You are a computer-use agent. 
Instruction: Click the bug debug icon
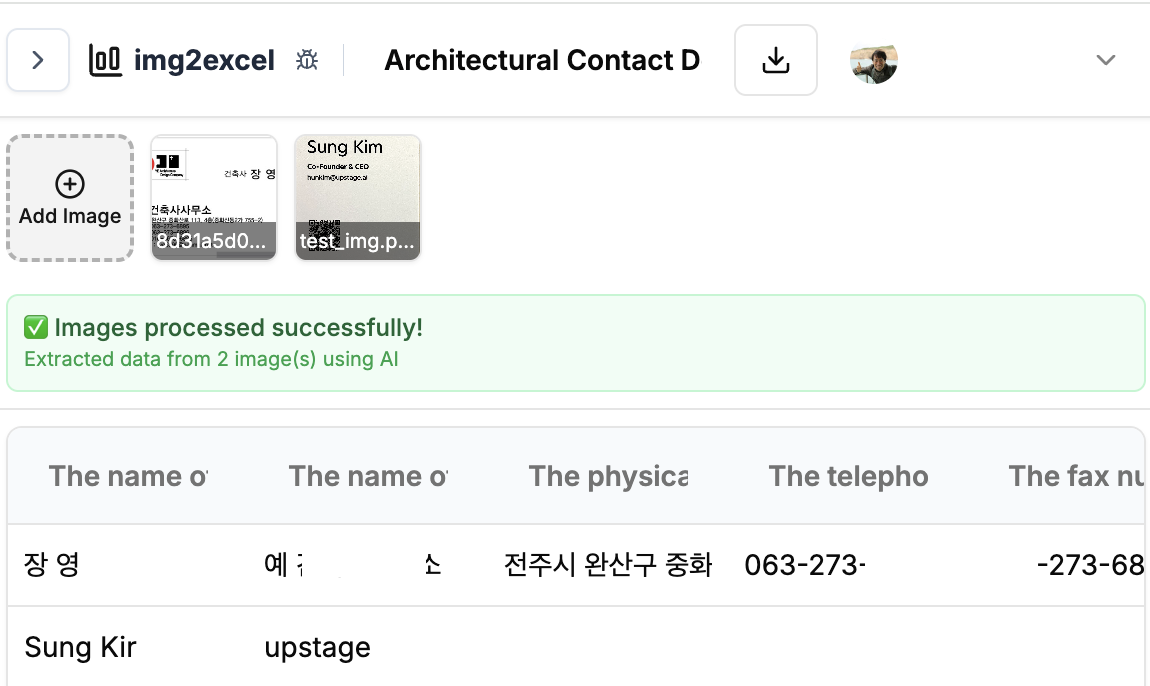tap(307, 60)
